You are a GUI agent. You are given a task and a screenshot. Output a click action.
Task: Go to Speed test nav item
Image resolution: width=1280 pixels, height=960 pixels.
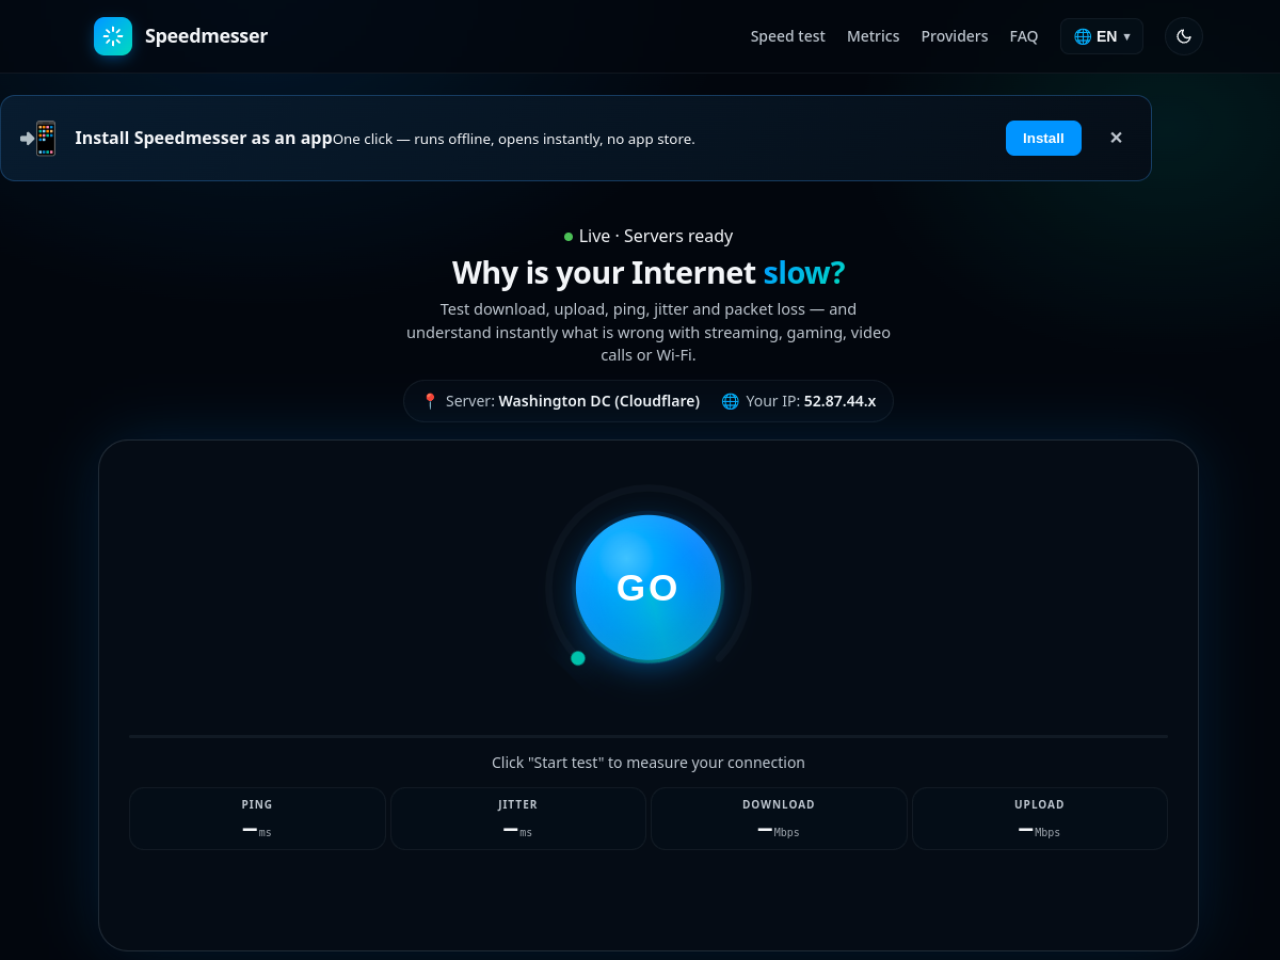pos(787,36)
